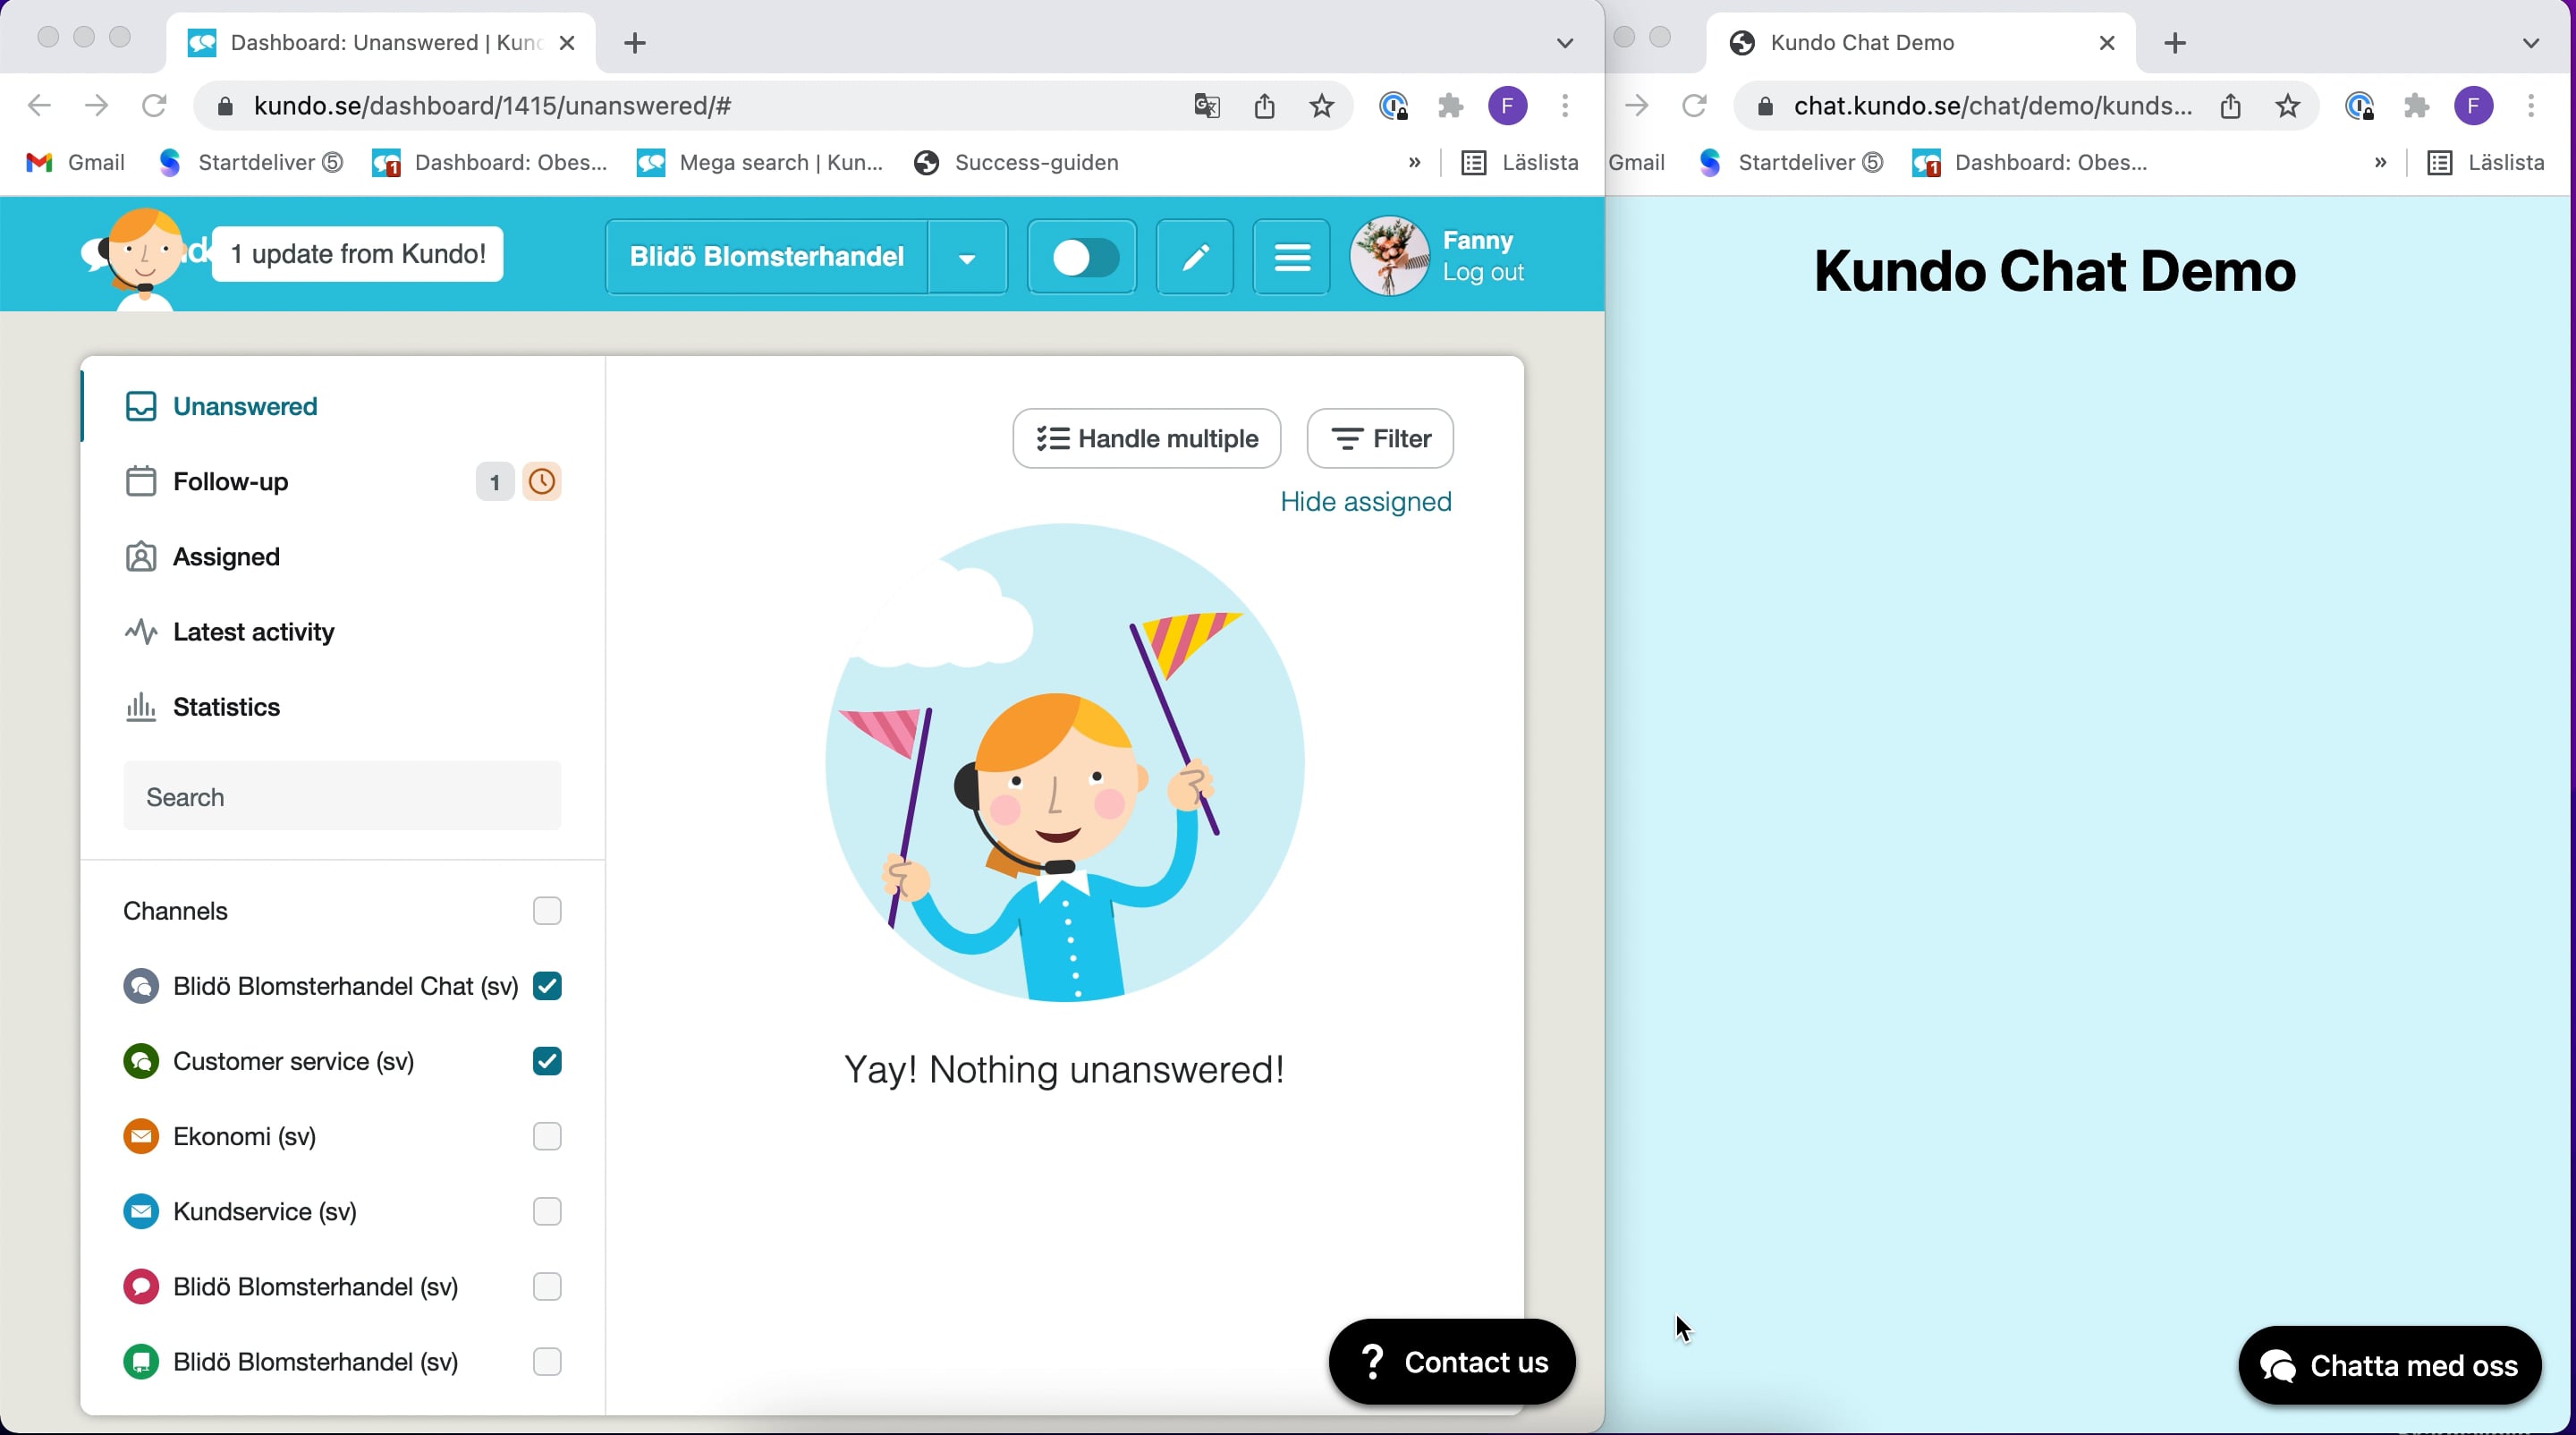Open the Chrome three-dot menu in dashboard window
Screen dimensions: 2576x1435
[x=1566, y=106]
